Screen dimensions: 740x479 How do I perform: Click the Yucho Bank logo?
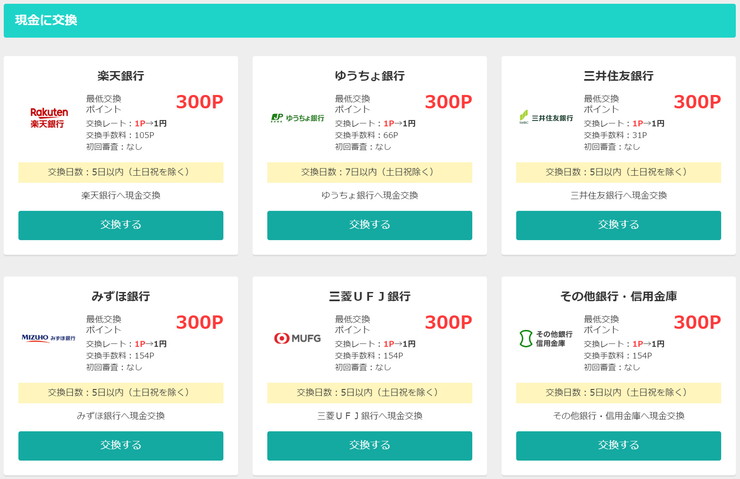[297, 118]
